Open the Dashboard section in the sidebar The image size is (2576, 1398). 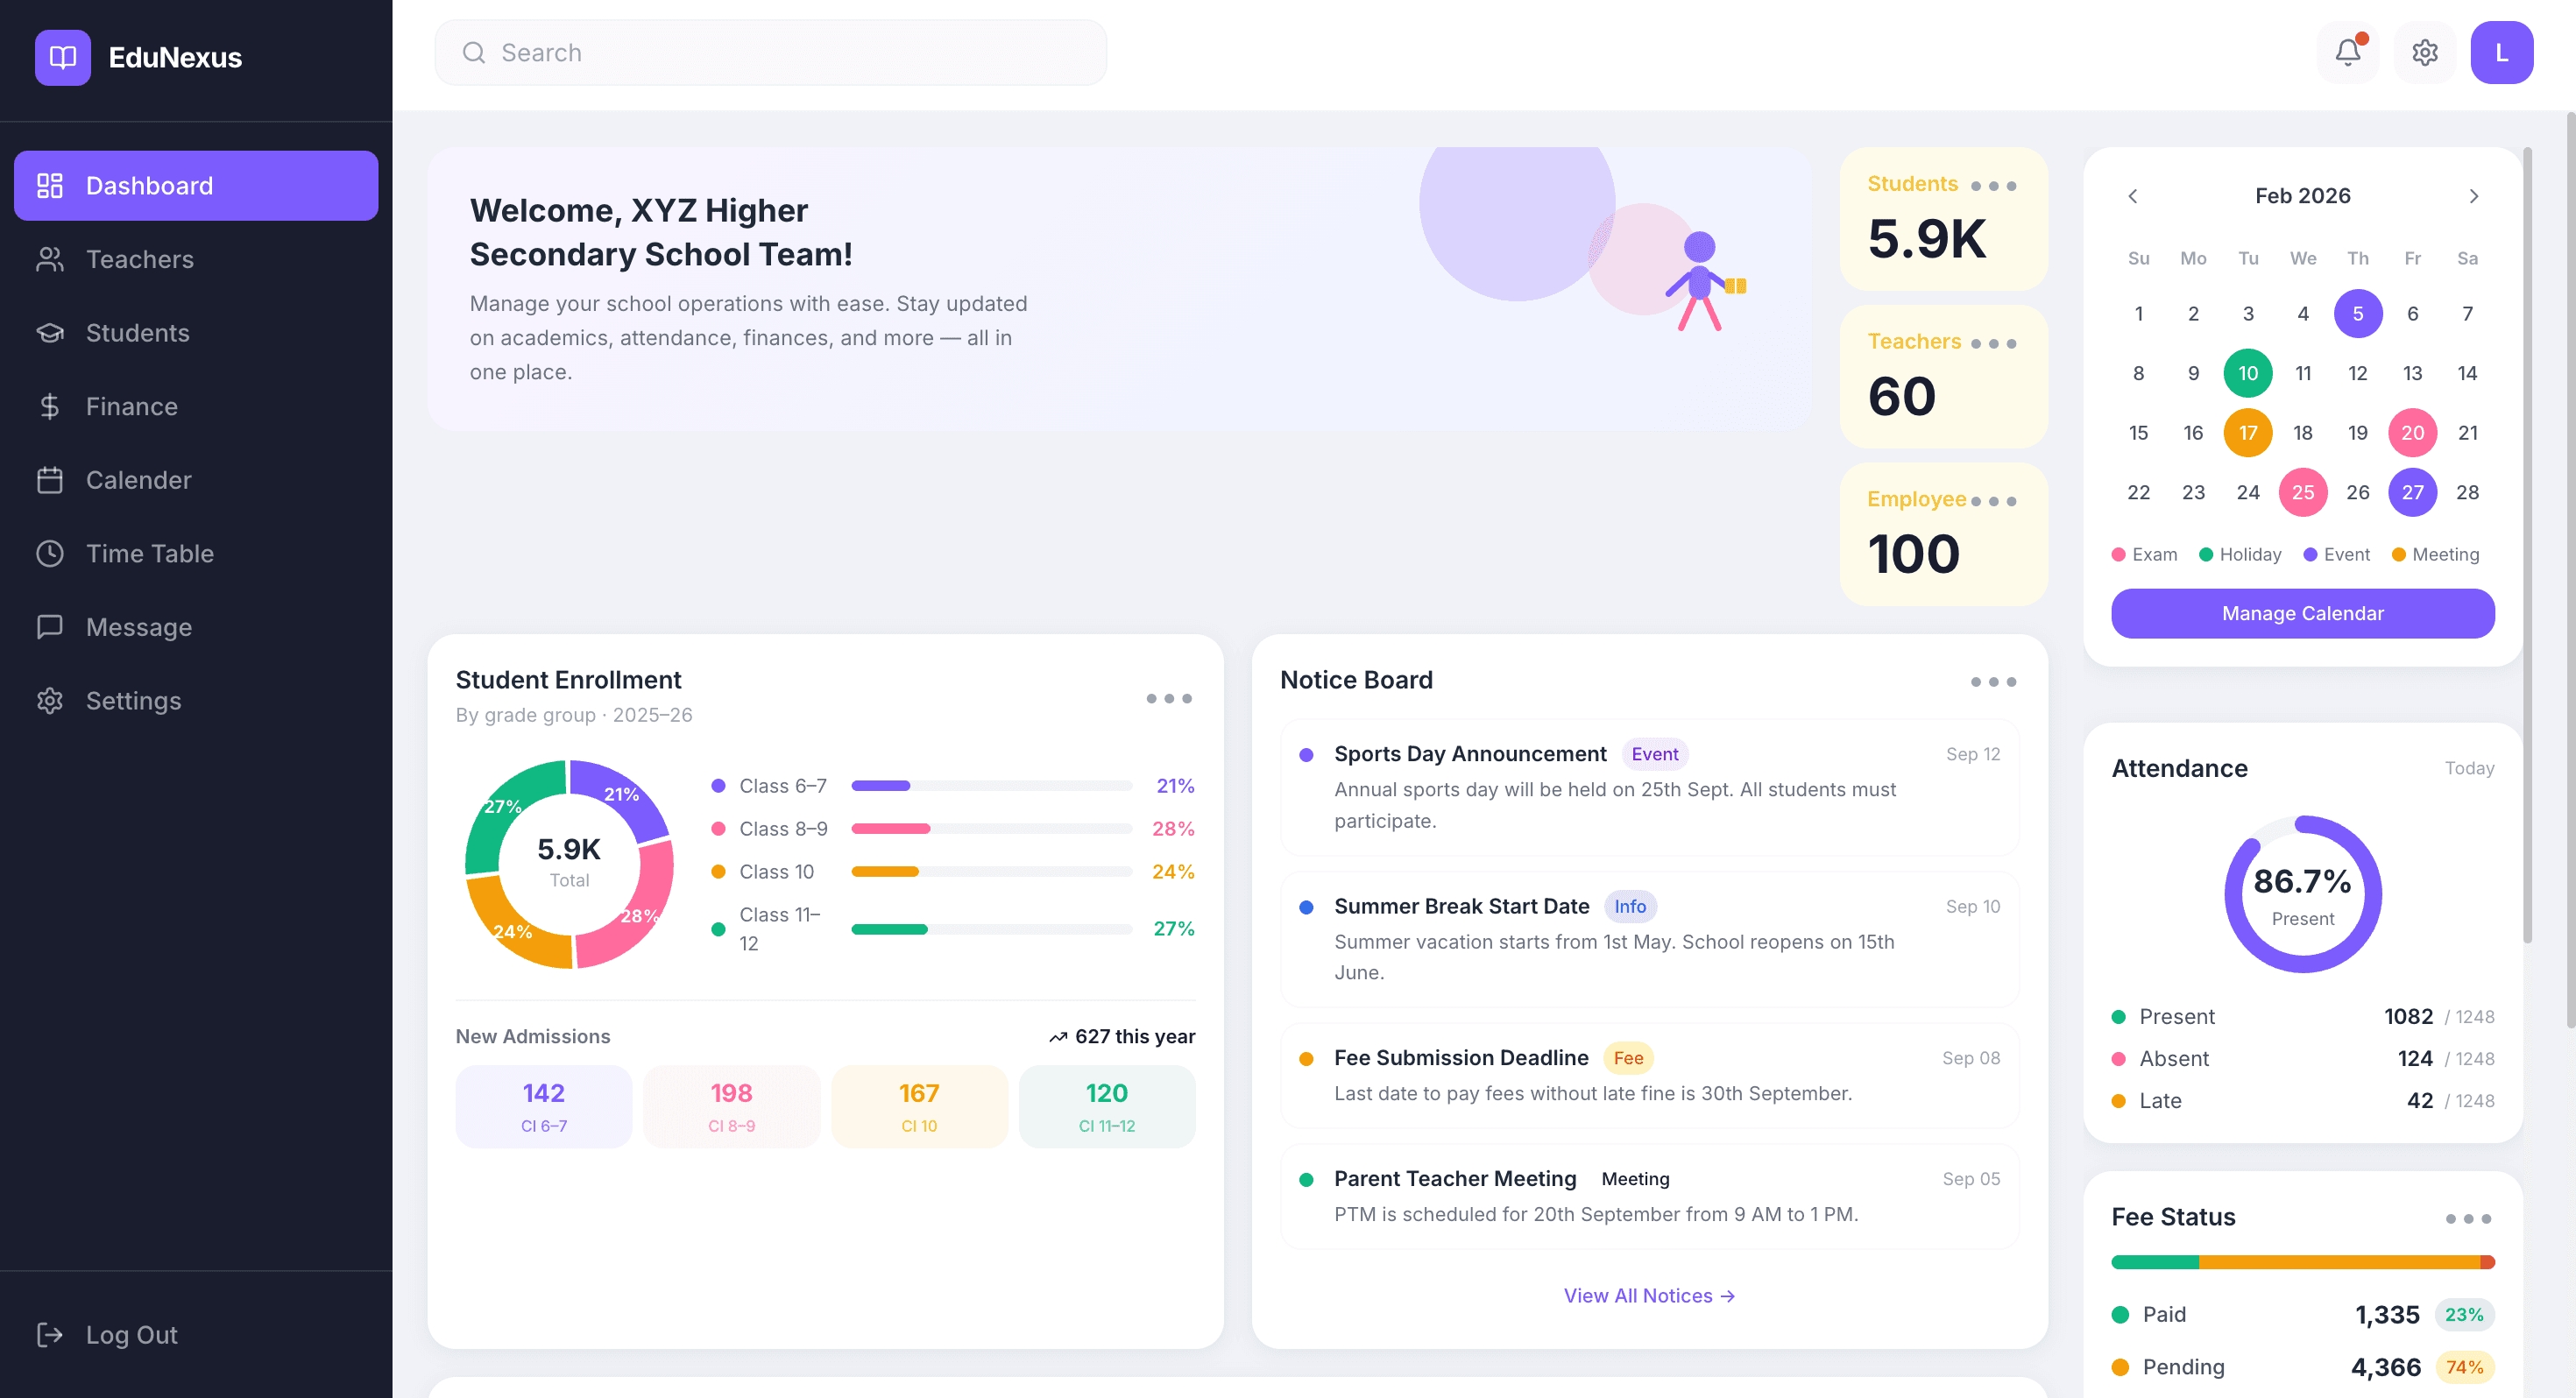coord(196,185)
